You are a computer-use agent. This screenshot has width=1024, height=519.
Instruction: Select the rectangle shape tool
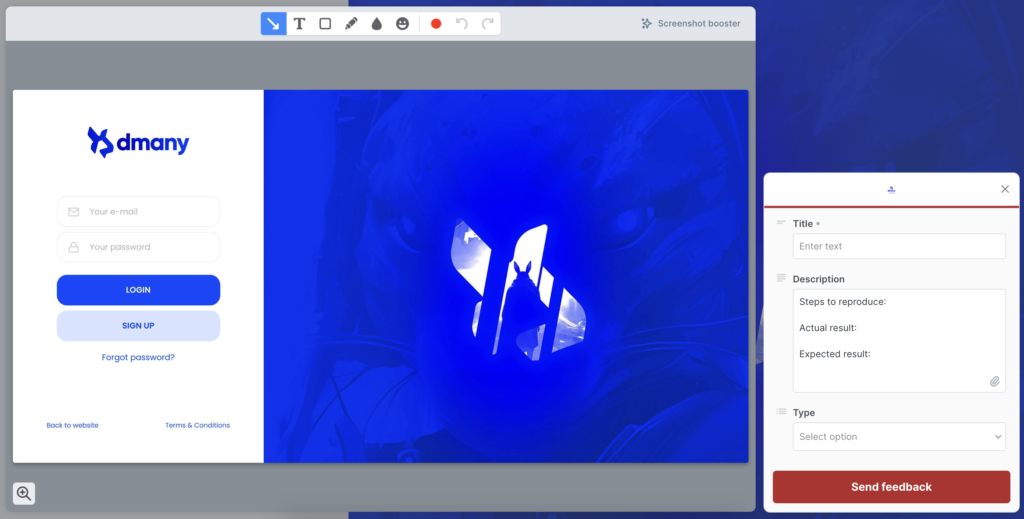point(325,24)
